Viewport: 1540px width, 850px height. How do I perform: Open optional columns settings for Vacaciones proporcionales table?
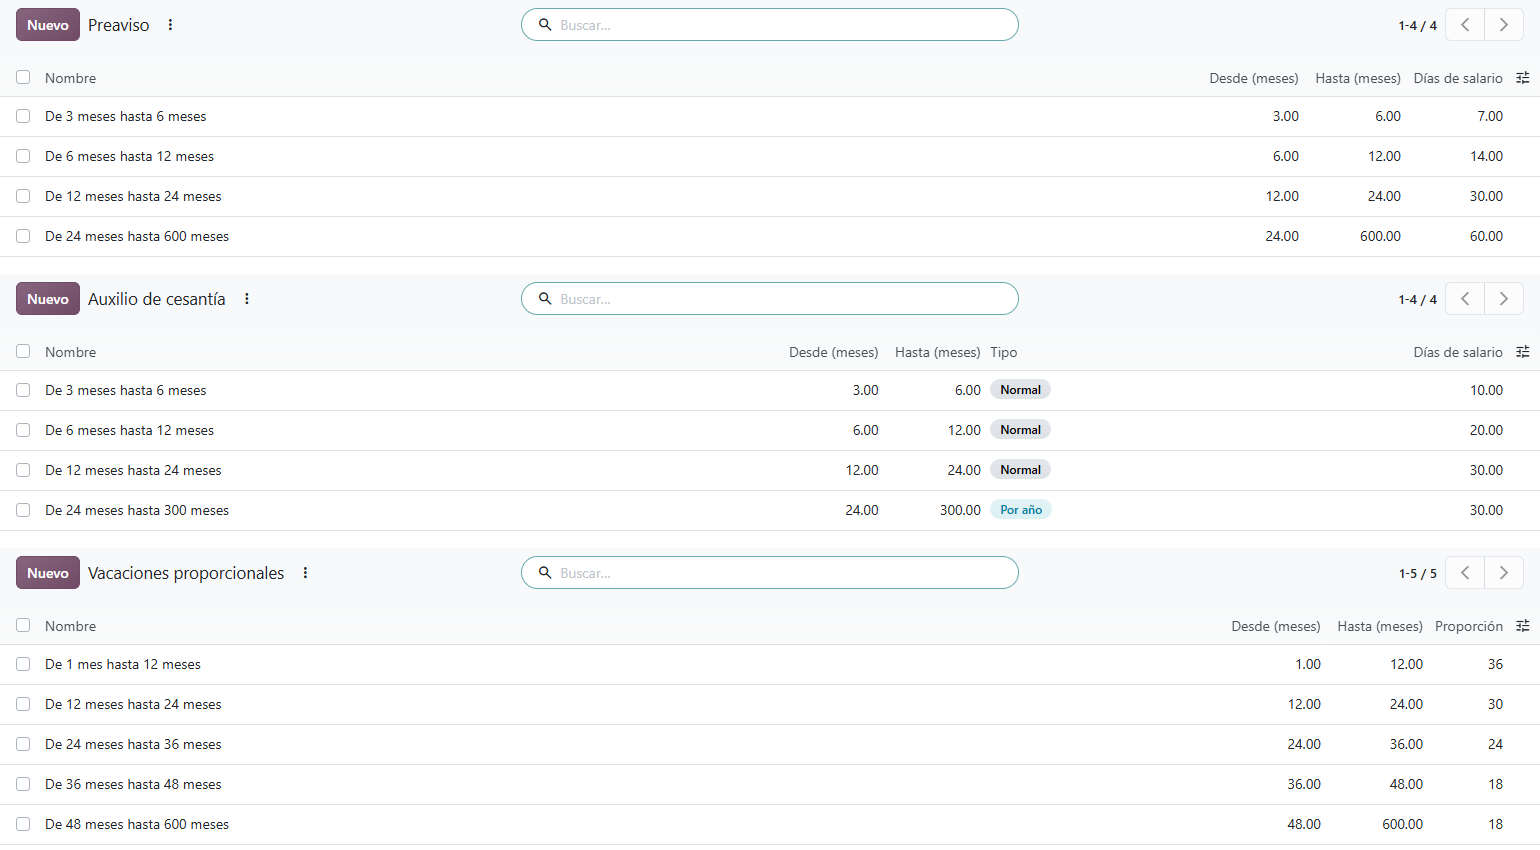(1523, 626)
